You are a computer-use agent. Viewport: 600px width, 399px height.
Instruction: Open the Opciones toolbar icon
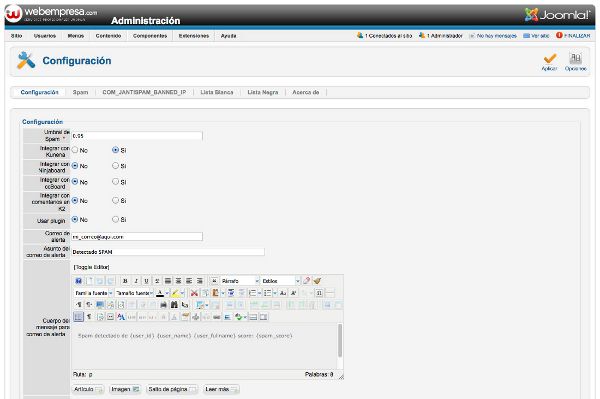click(x=575, y=59)
